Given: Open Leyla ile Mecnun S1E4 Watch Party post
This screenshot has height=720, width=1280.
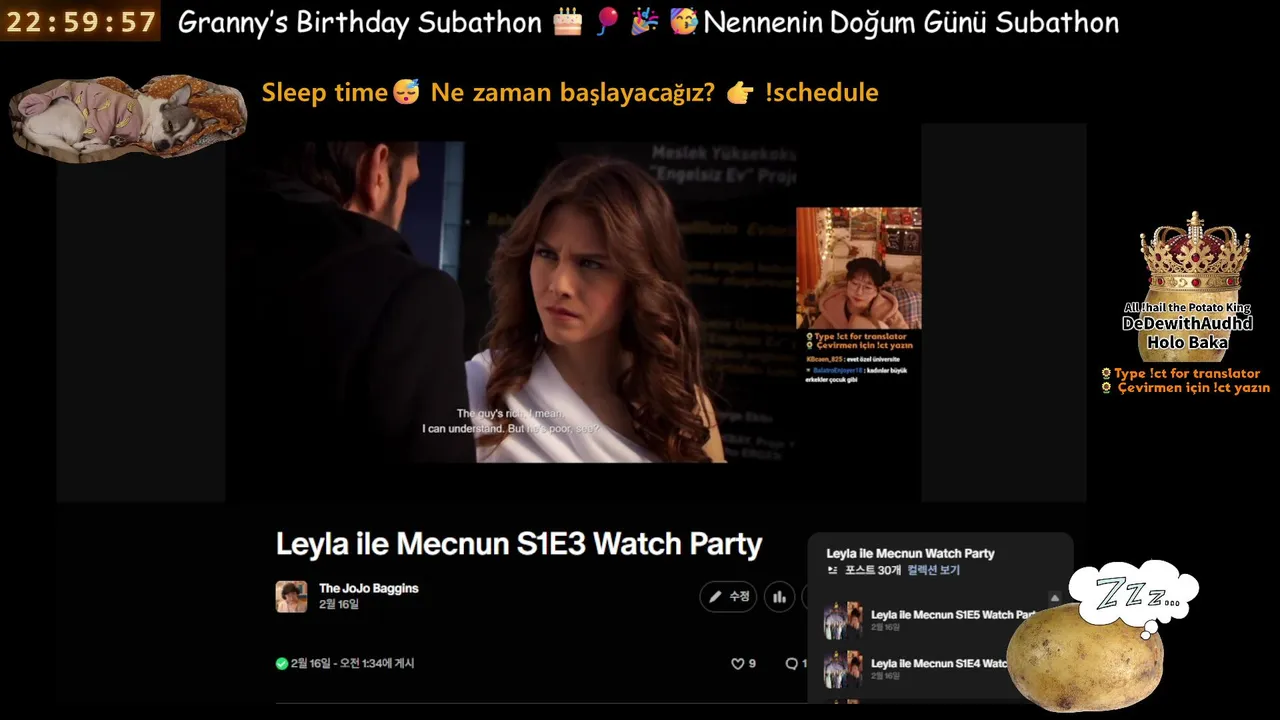Looking at the screenshot, I should 939,663.
